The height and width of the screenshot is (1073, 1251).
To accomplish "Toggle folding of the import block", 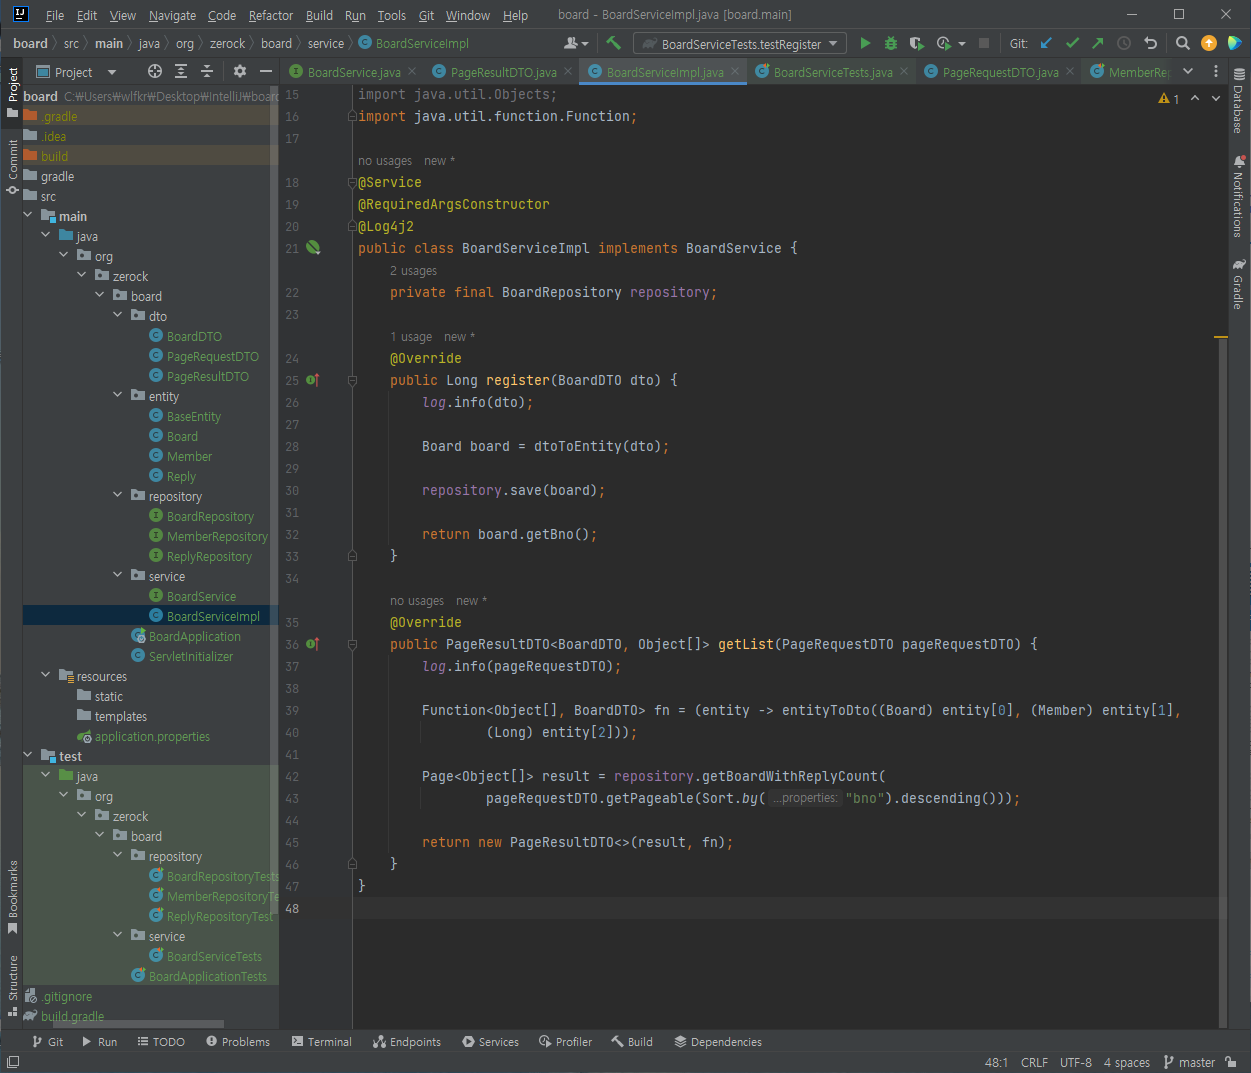I will [x=352, y=116].
